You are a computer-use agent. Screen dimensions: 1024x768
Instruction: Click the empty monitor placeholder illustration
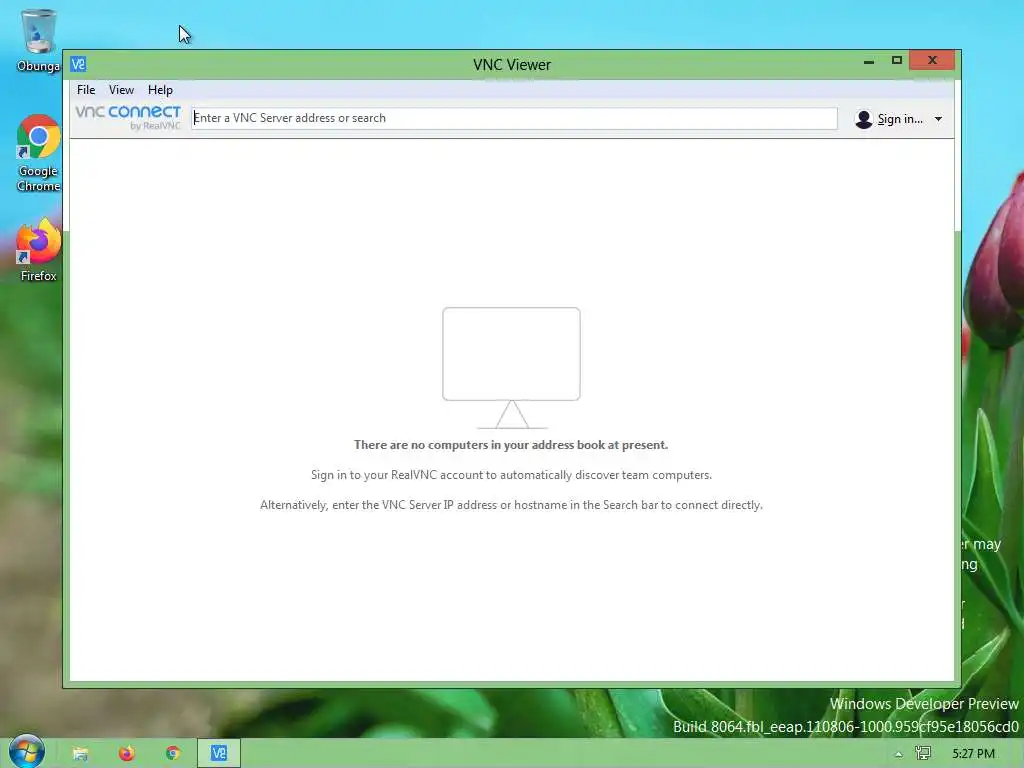(511, 368)
